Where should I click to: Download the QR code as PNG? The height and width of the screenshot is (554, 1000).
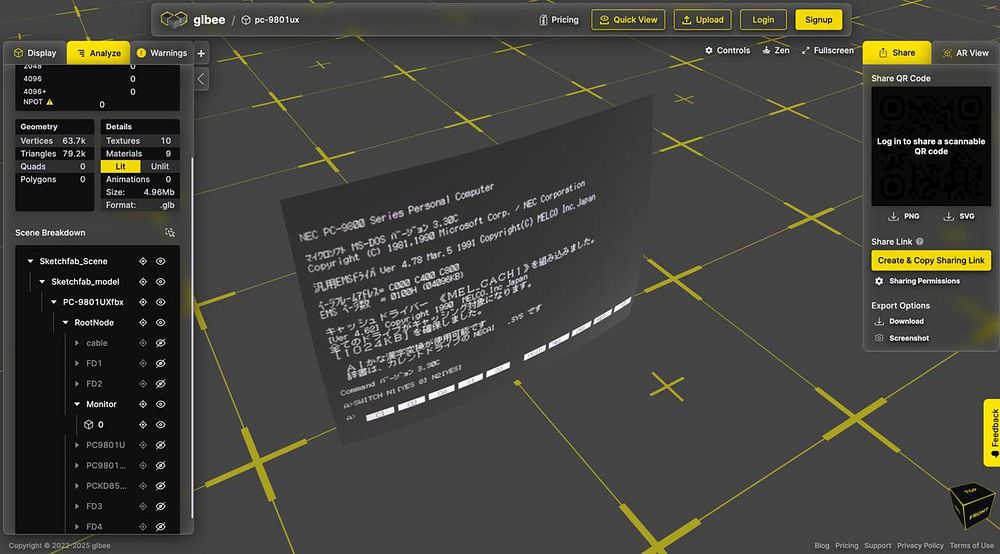point(904,216)
